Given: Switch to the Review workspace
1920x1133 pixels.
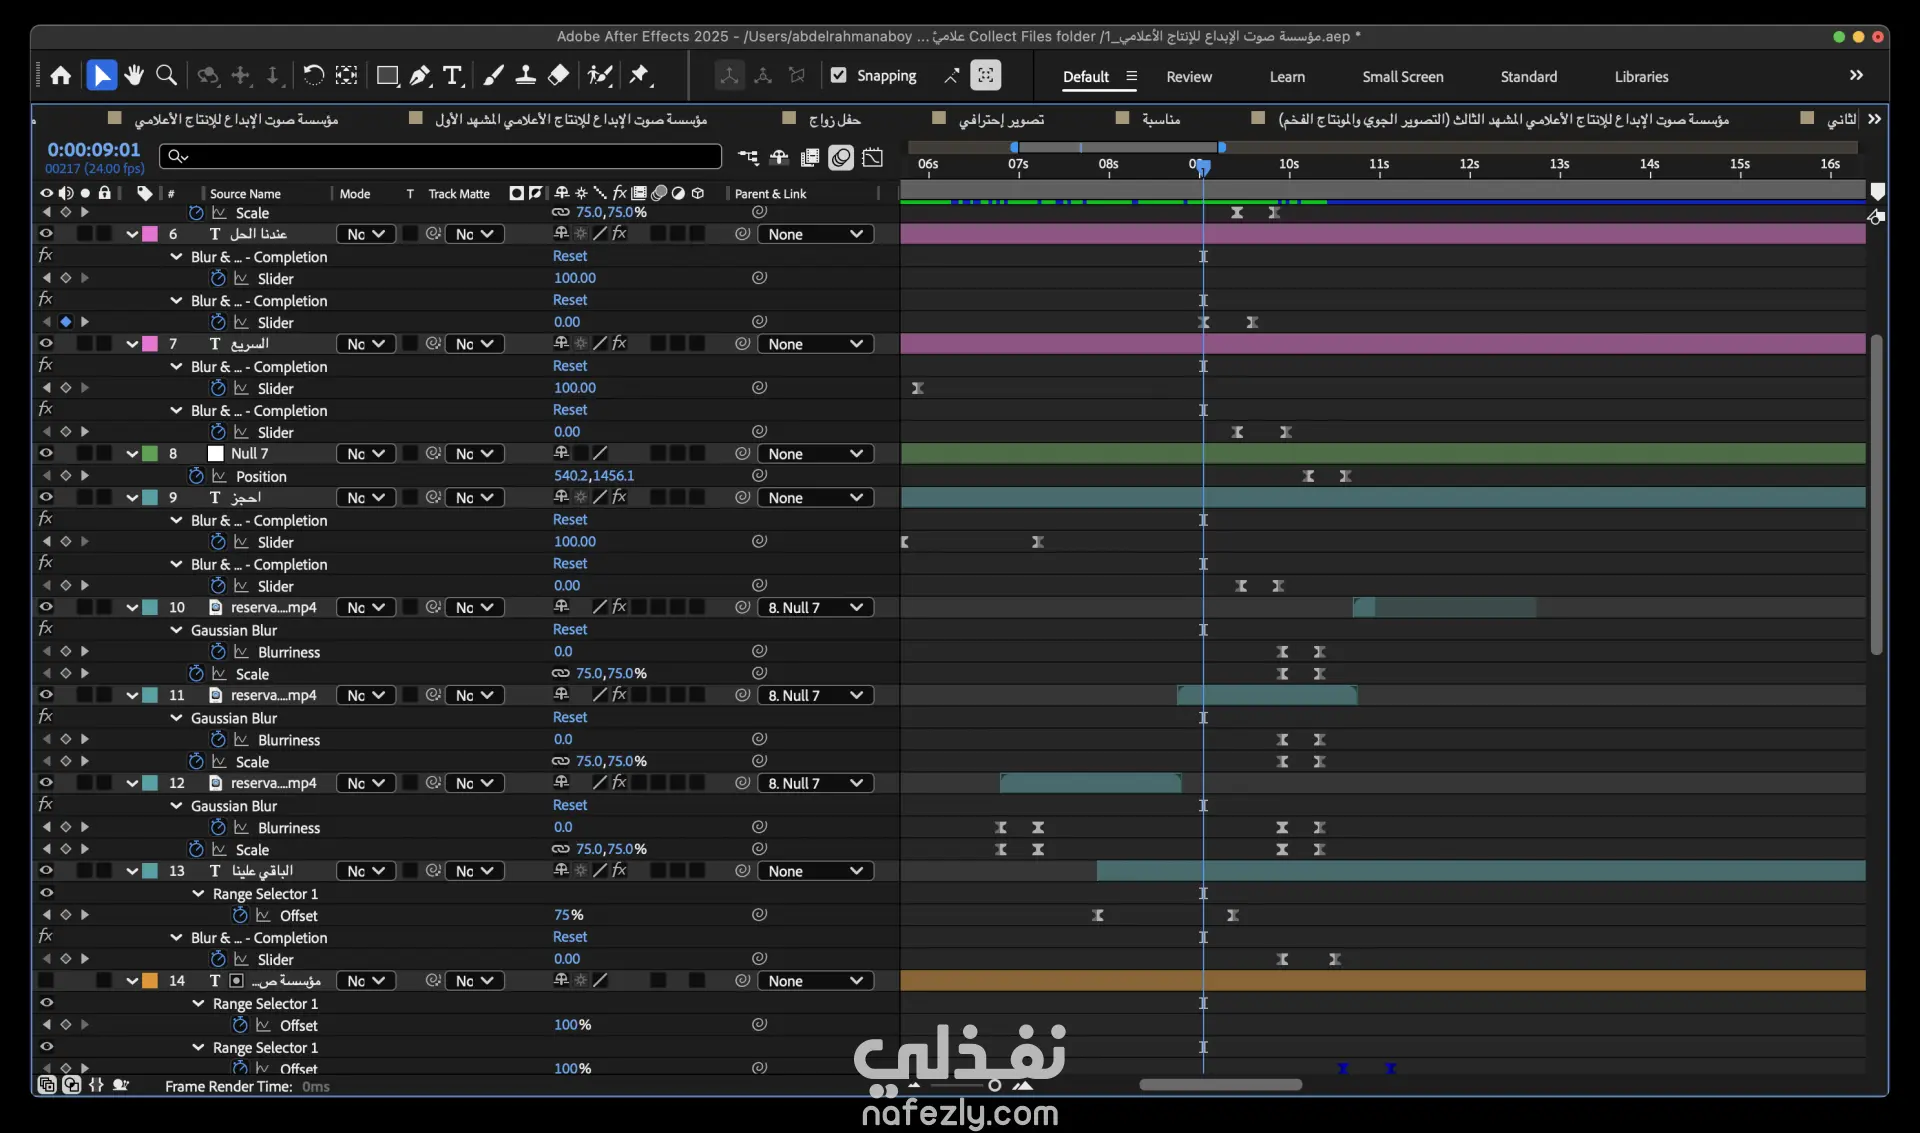Looking at the screenshot, I should 1188,77.
